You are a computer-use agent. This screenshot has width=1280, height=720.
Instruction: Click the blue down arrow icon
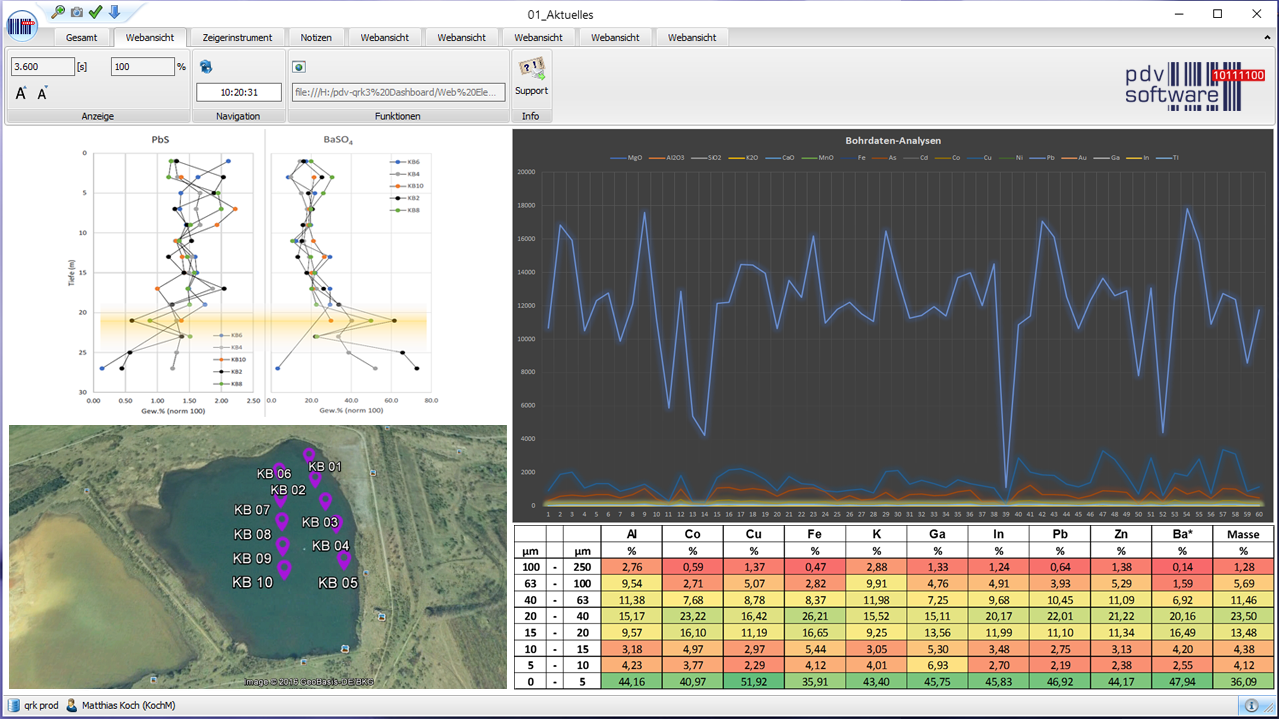coord(114,12)
